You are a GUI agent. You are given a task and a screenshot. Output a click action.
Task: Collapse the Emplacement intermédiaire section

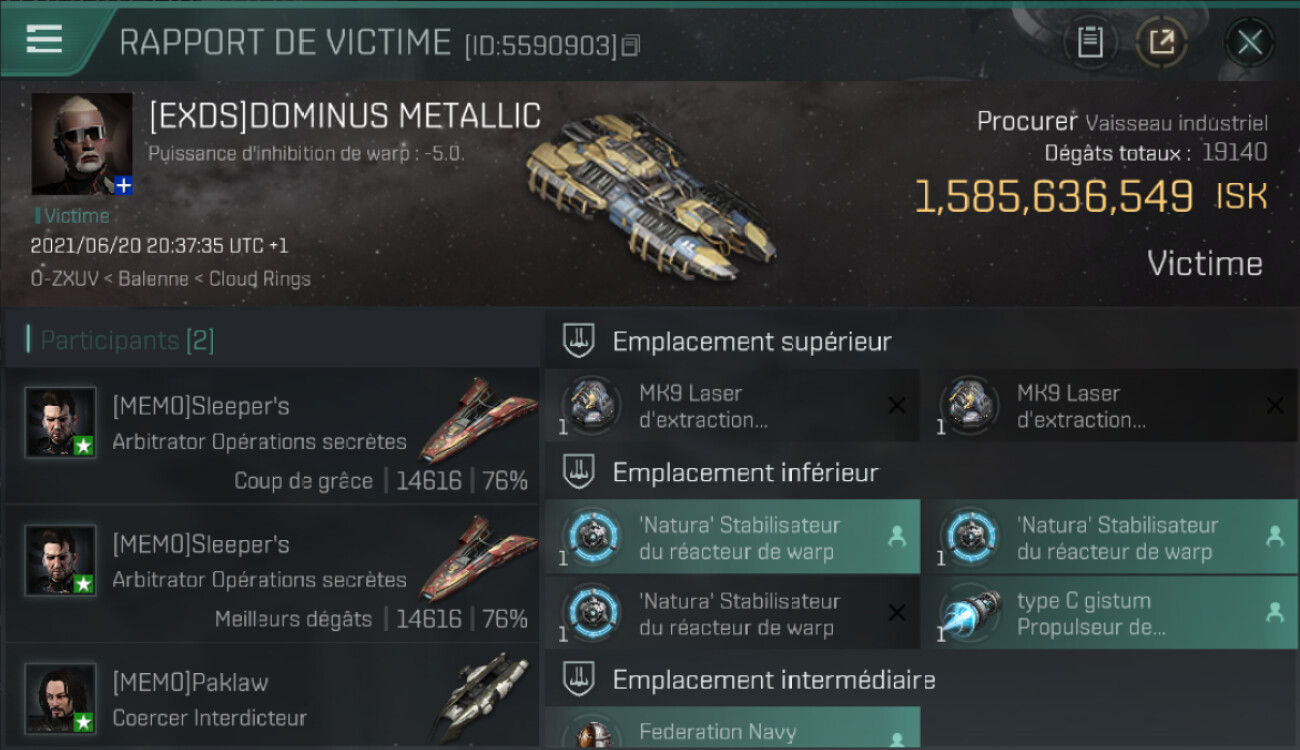579,680
